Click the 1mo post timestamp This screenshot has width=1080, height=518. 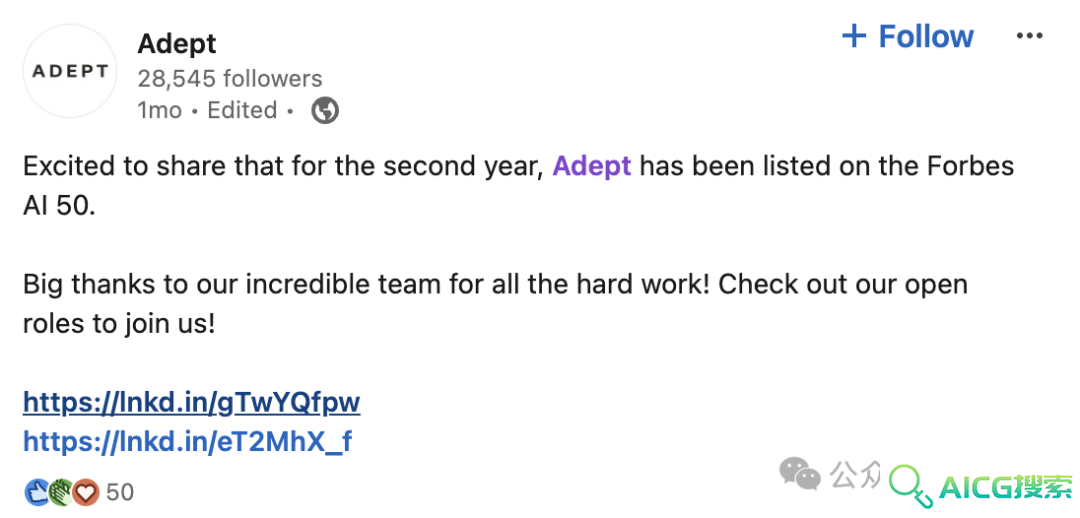click(x=159, y=110)
